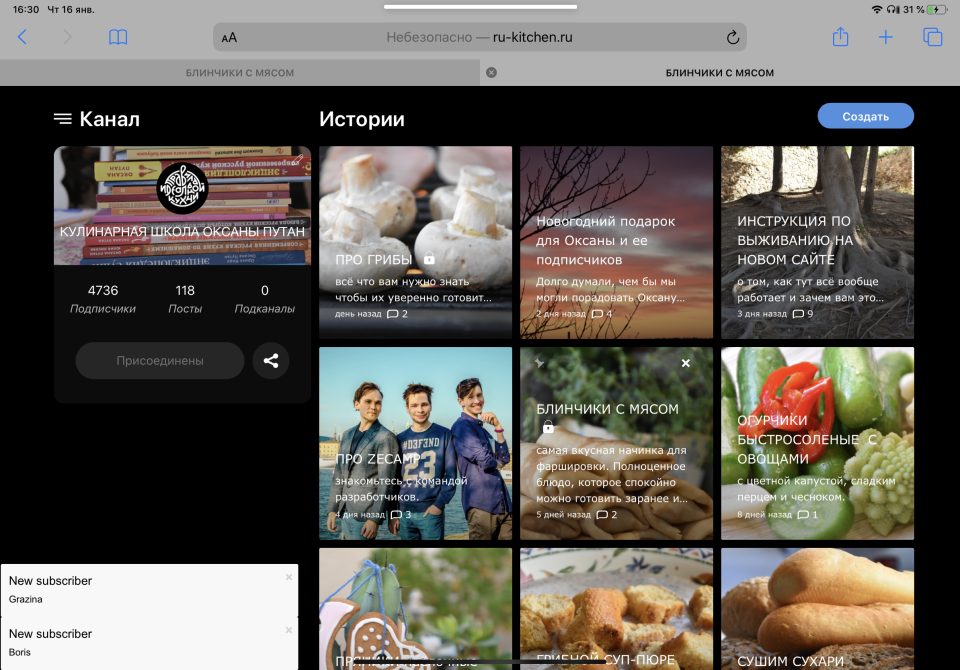Tap the Safari share sheet icon
This screenshot has height=670, width=960.
[840, 37]
